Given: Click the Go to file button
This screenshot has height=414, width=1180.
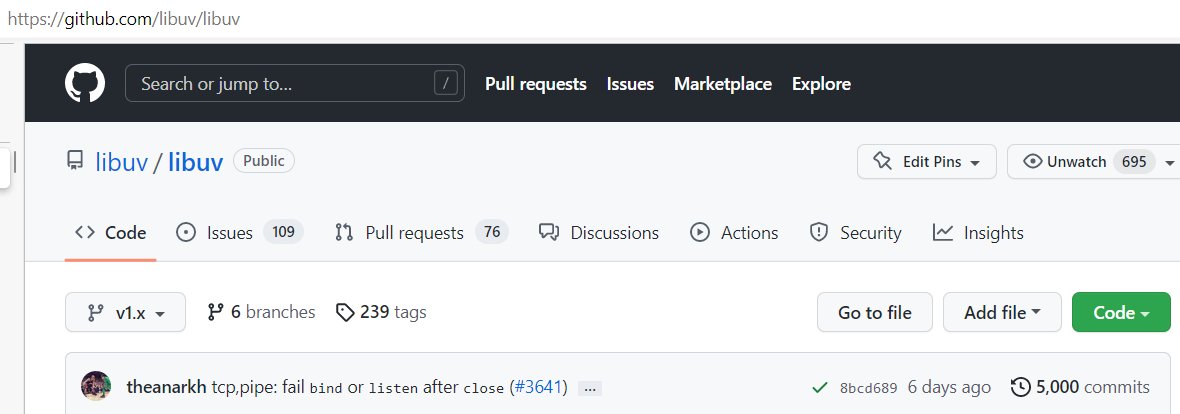Looking at the screenshot, I should [874, 312].
